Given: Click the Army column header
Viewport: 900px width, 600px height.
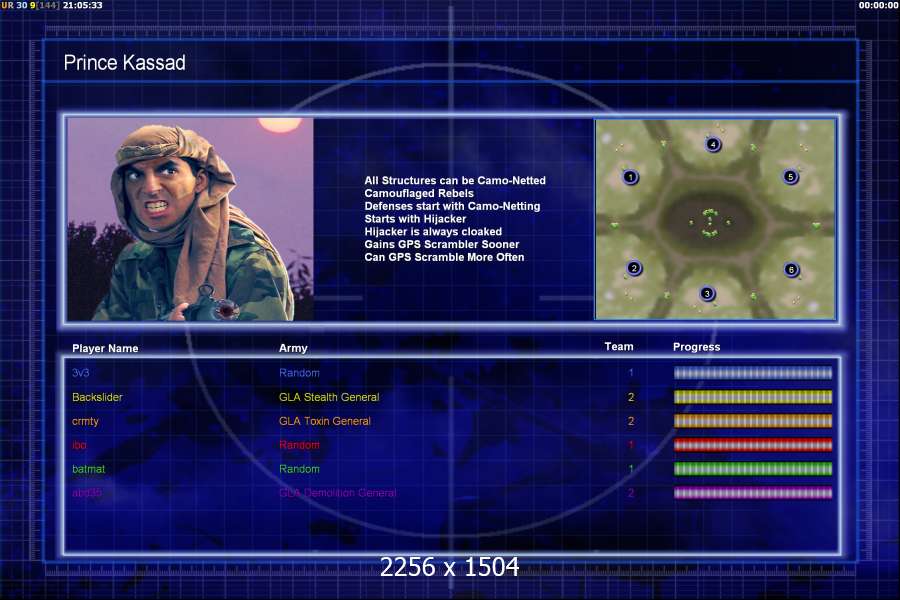Looking at the screenshot, I should pos(293,348).
